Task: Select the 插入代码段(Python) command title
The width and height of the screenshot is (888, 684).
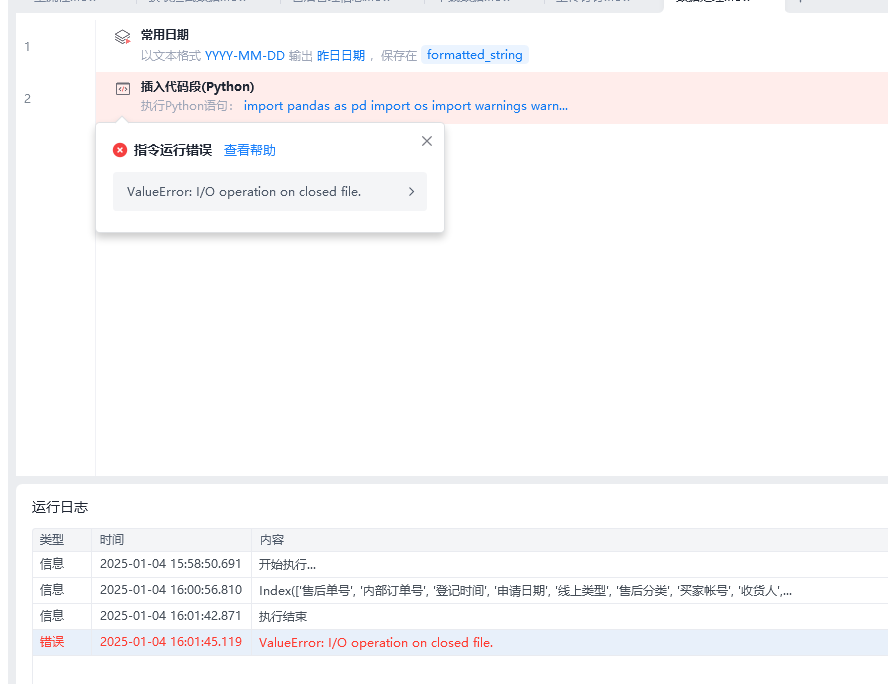Action: click(197, 87)
